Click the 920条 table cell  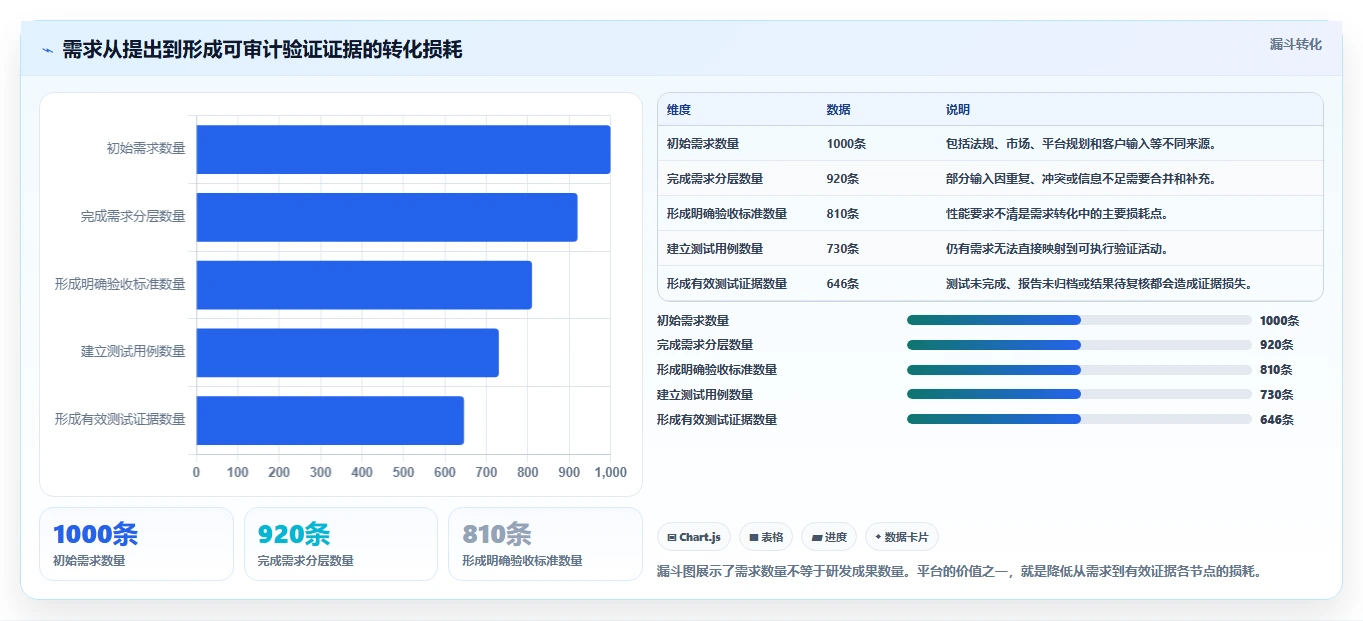pyautogui.click(x=843, y=179)
